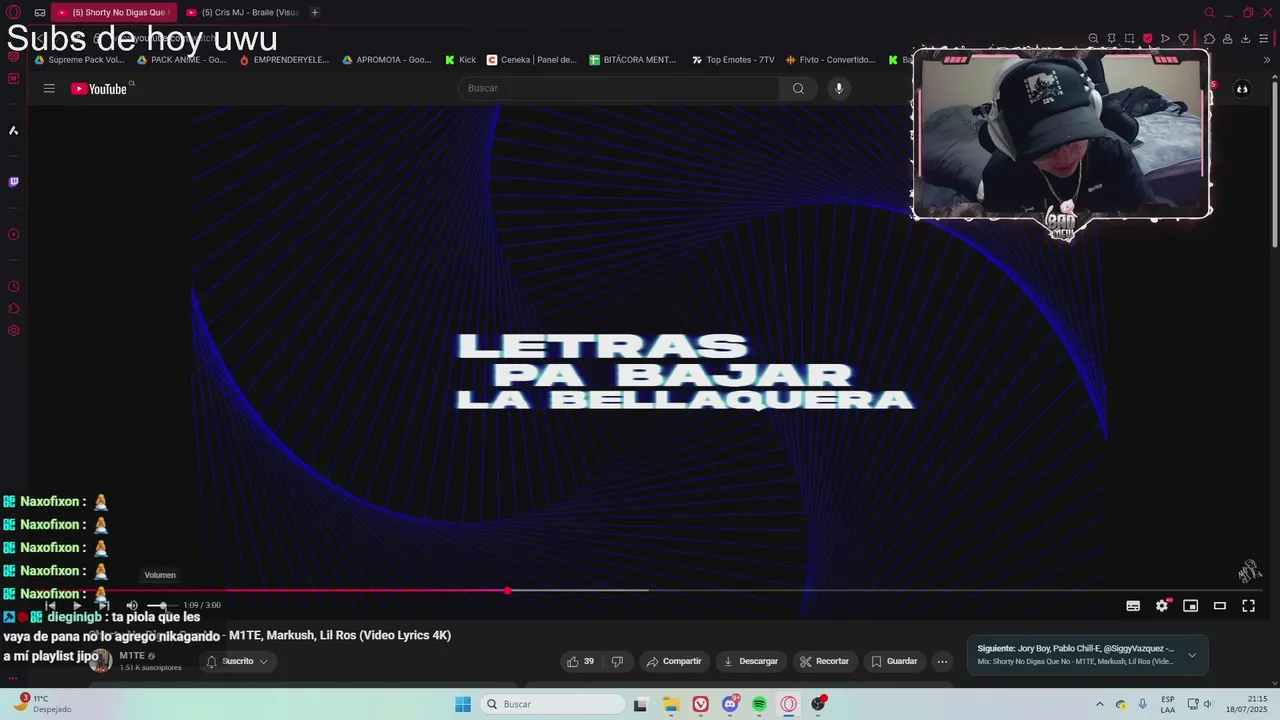Add page to bookmarks heart icon
Screen dimensions: 1280x720
click(x=1184, y=39)
